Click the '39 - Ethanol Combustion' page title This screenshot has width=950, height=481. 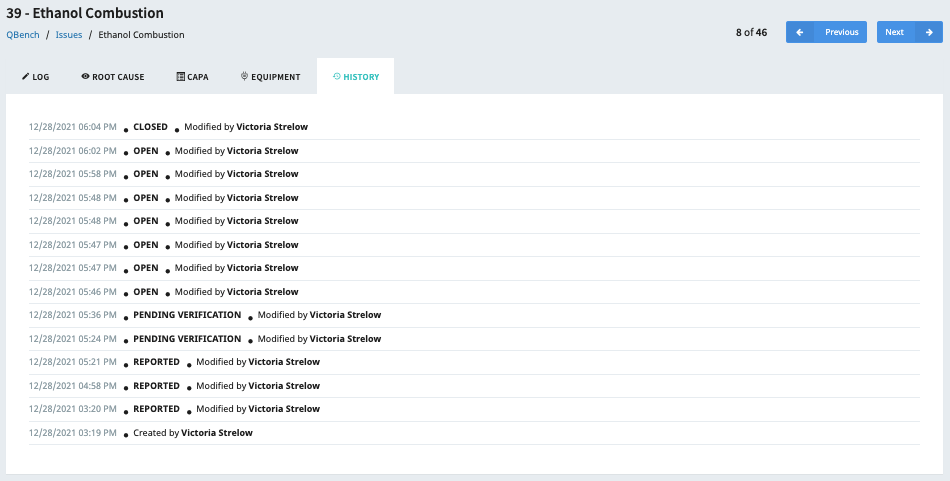[85, 13]
